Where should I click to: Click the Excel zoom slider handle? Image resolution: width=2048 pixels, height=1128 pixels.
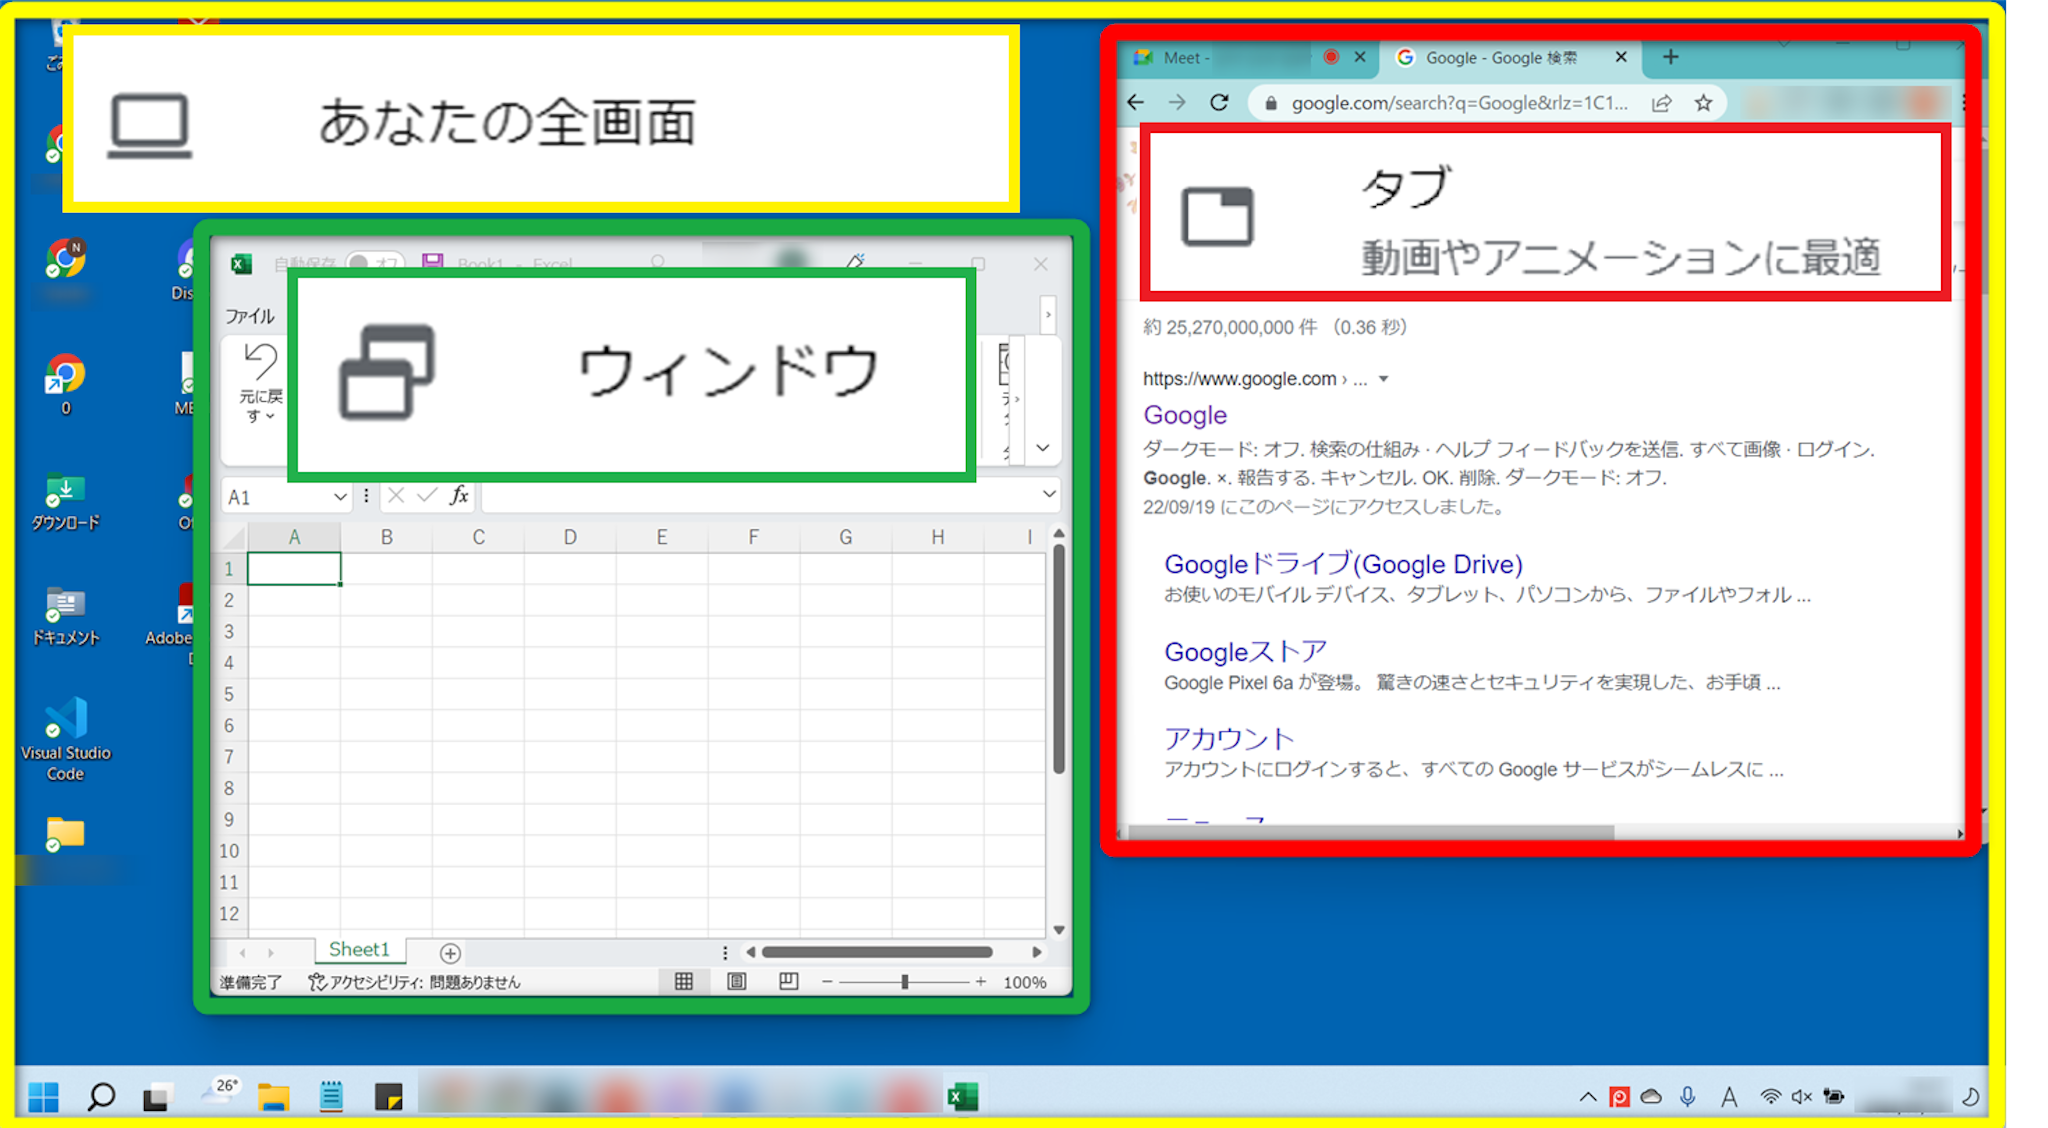click(904, 982)
